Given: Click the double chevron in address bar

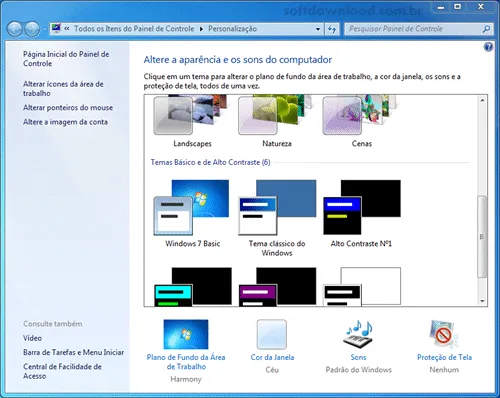Looking at the screenshot, I should click(x=67, y=29).
